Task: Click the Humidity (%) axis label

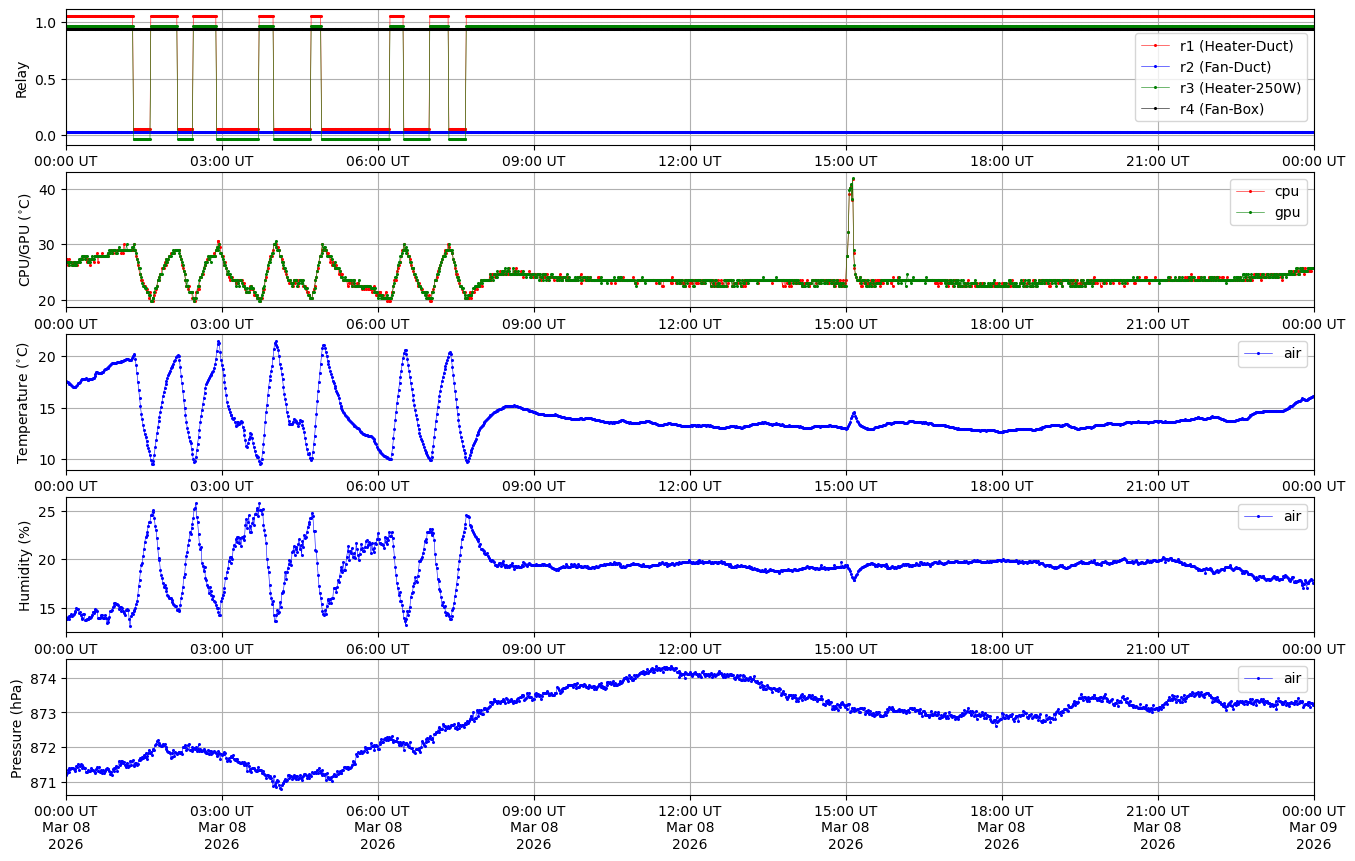Action: point(25,565)
